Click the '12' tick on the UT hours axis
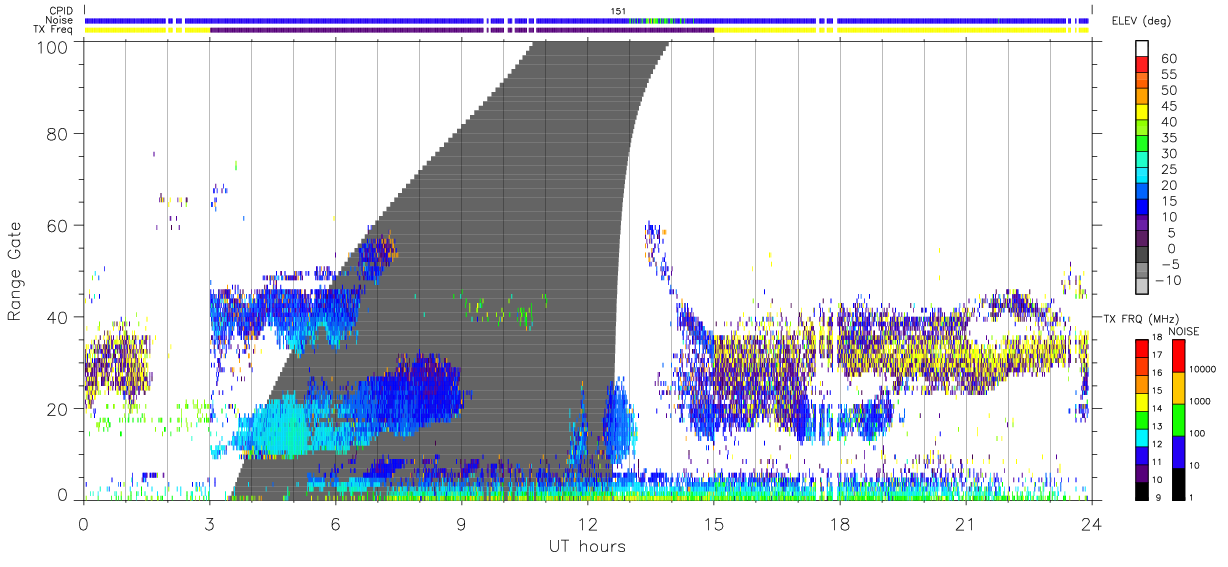Viewport: 1228px width, 567px height. tap(587, 523)
